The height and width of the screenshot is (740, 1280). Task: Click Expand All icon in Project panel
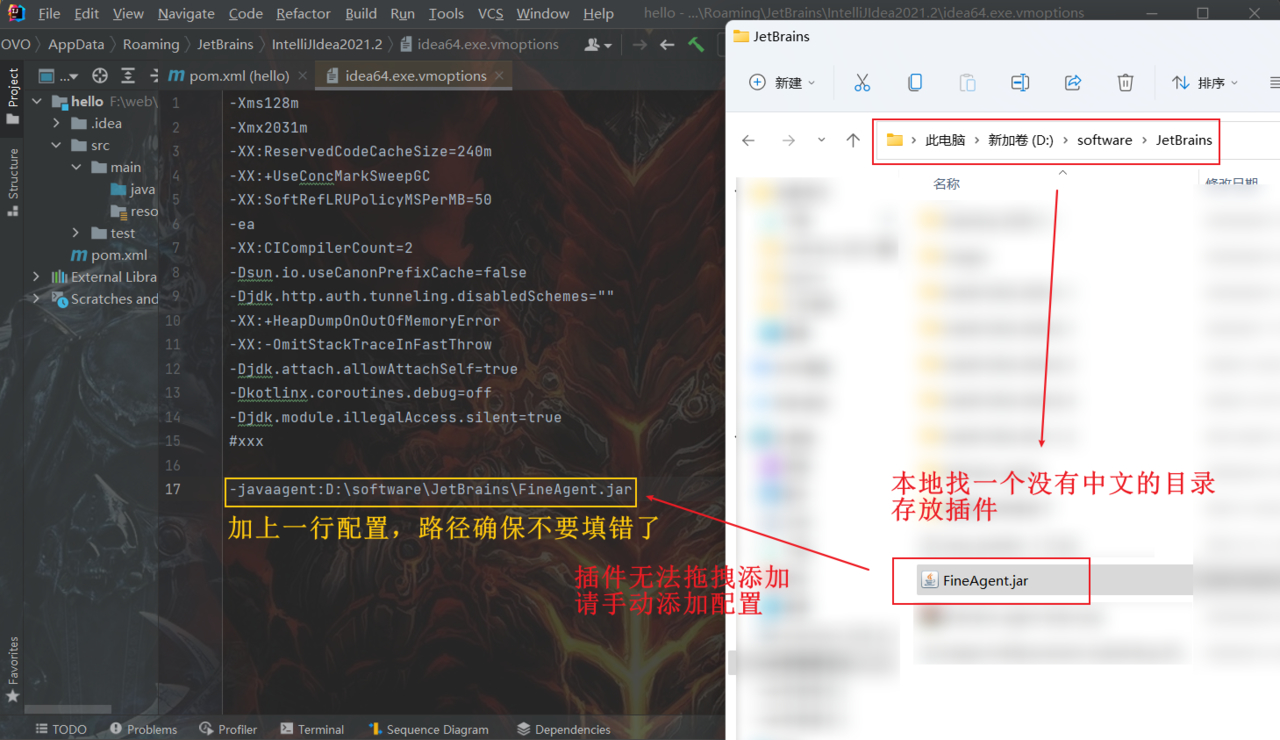coord(128,76)
